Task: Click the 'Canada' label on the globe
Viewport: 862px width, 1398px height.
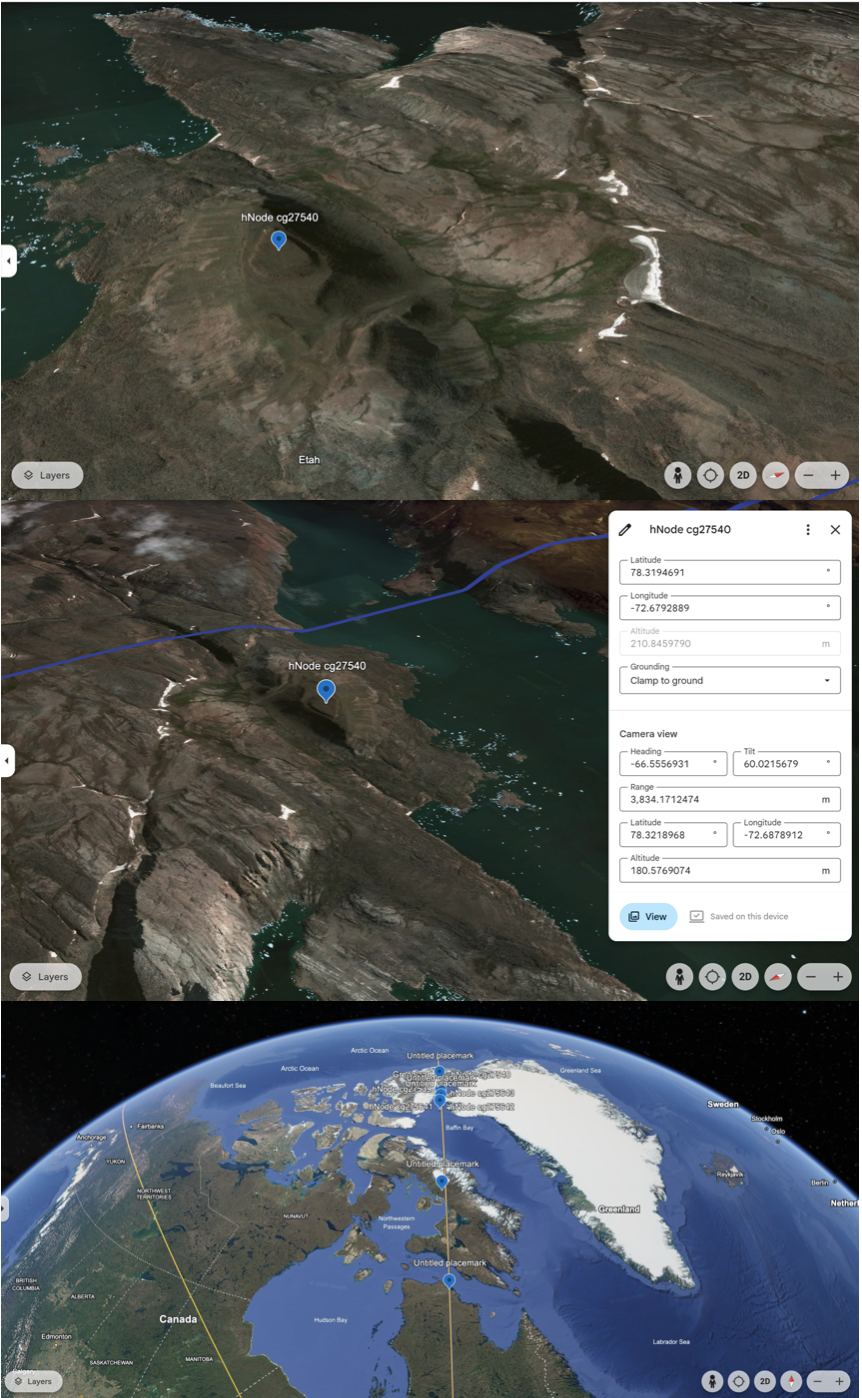Action: (x=178, y=1319)
